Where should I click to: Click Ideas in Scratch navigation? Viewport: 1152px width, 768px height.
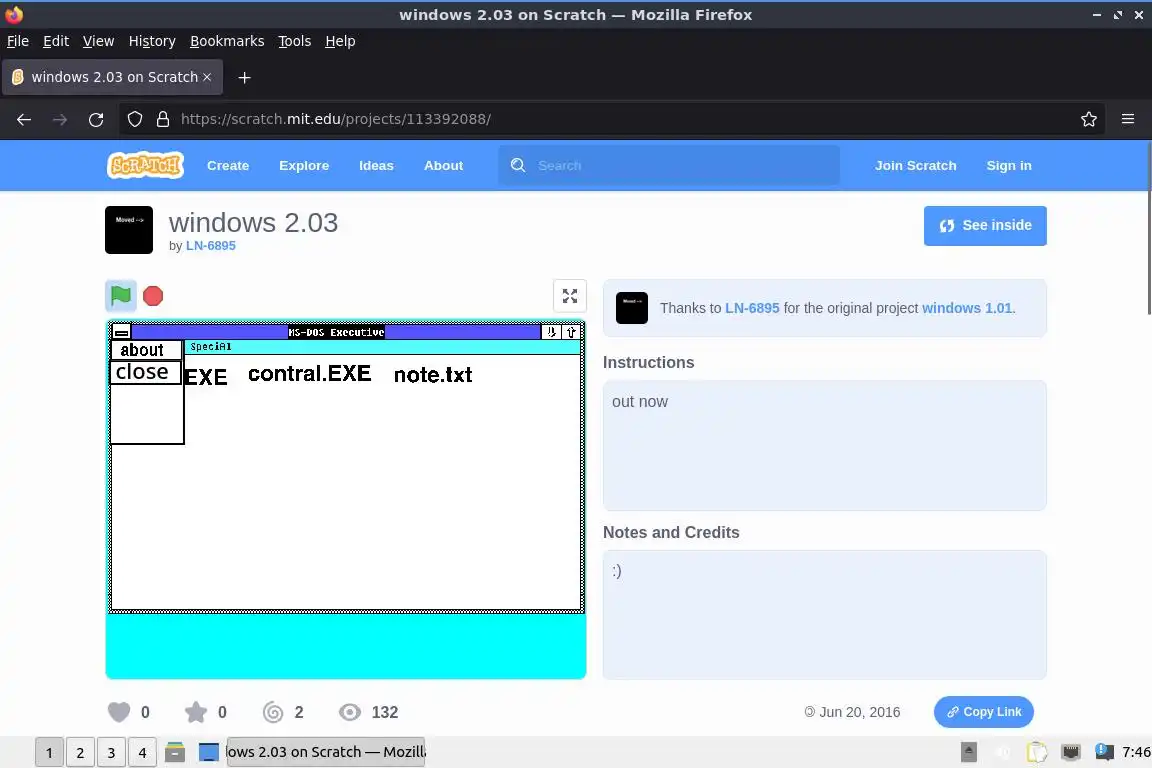[376, 165]
